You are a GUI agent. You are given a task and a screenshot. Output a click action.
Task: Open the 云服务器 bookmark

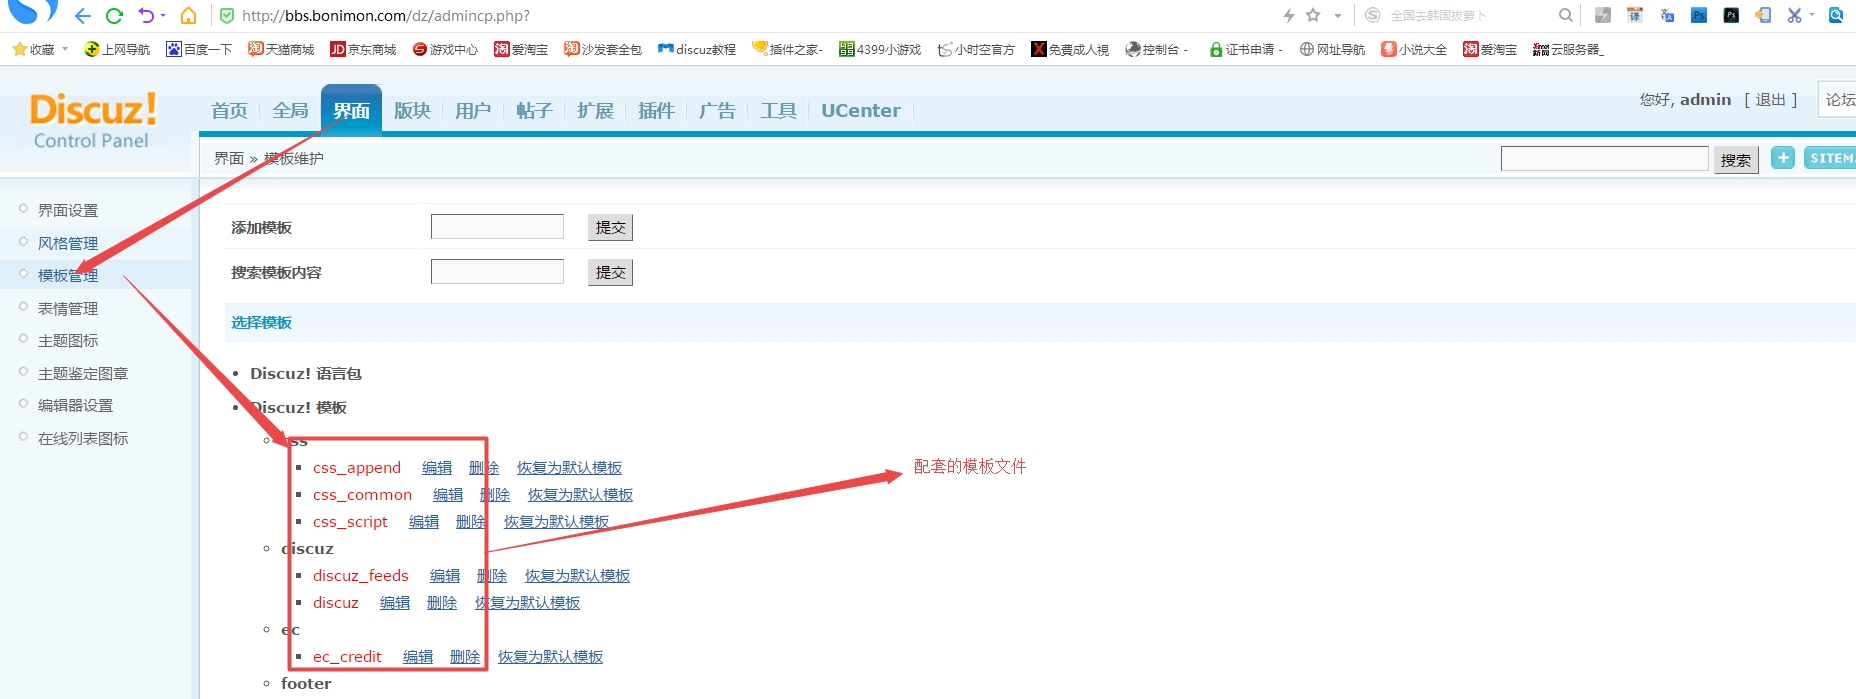click(1568, 49)
